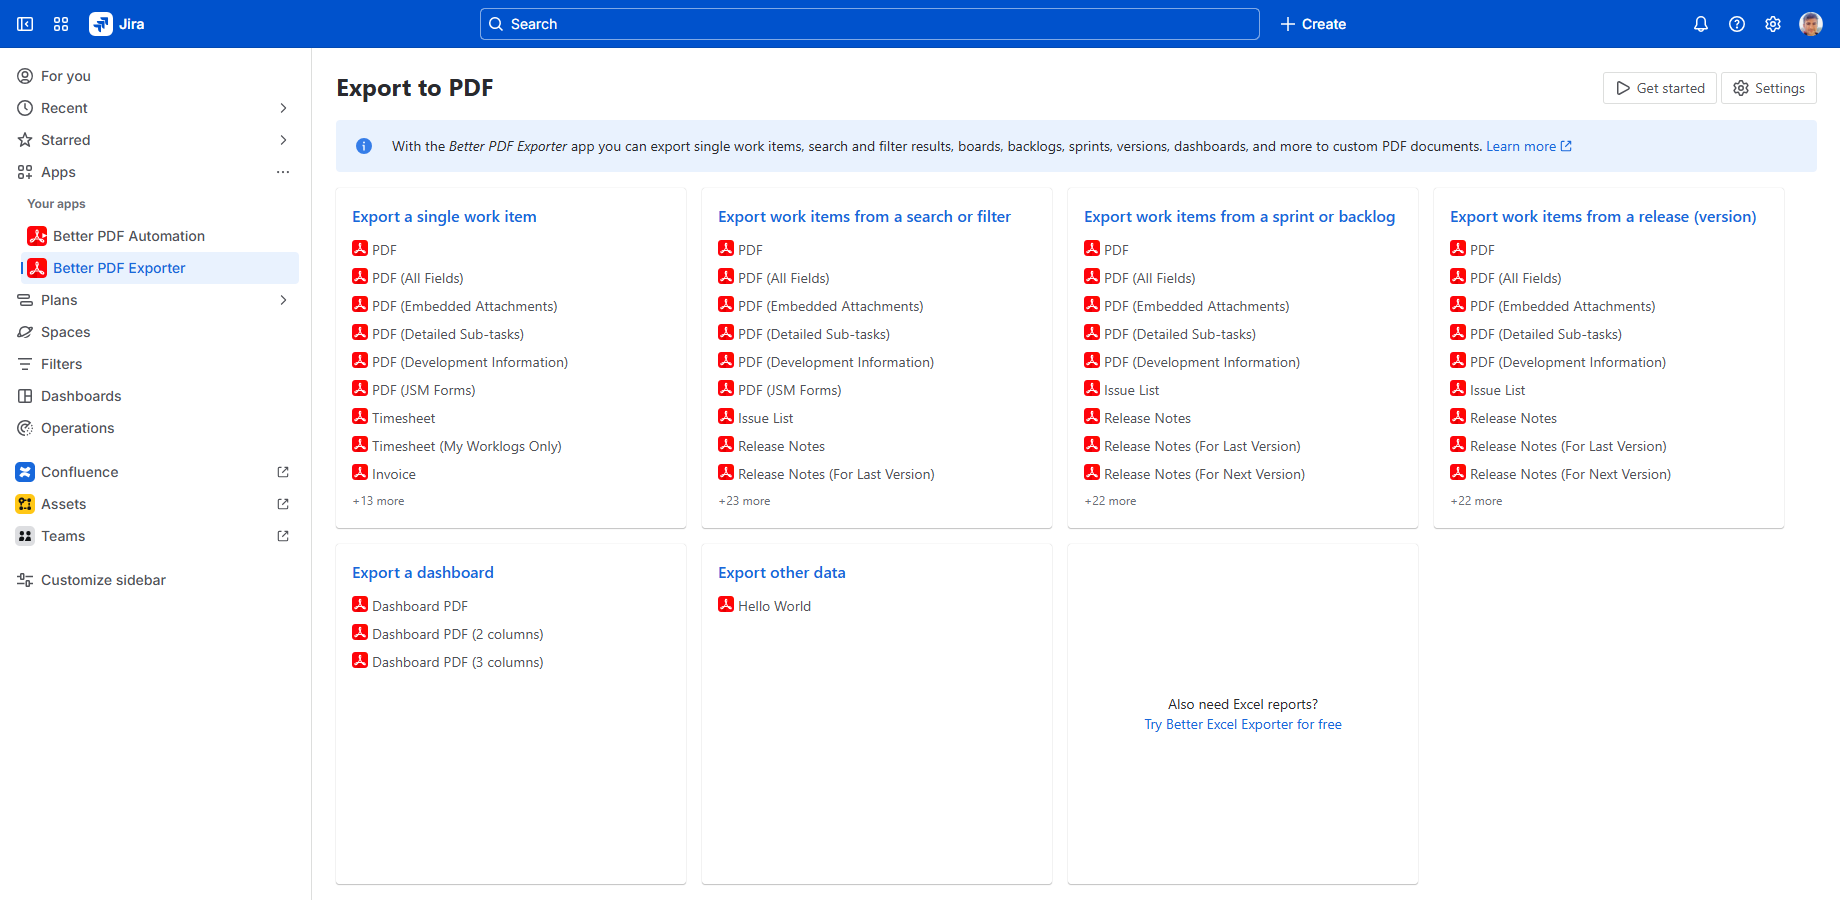Image resolution: width=1840 pixels, height=900 pixels.
Task: Open the global settings gear in header
Action: 1772,24
